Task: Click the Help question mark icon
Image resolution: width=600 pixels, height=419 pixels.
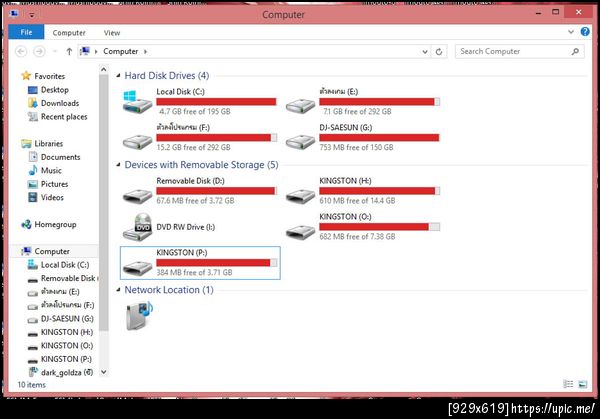Action: point(585,32)
